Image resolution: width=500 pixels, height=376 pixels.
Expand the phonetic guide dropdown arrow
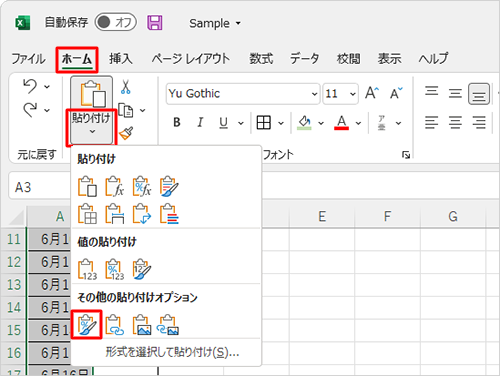(398, 123)
